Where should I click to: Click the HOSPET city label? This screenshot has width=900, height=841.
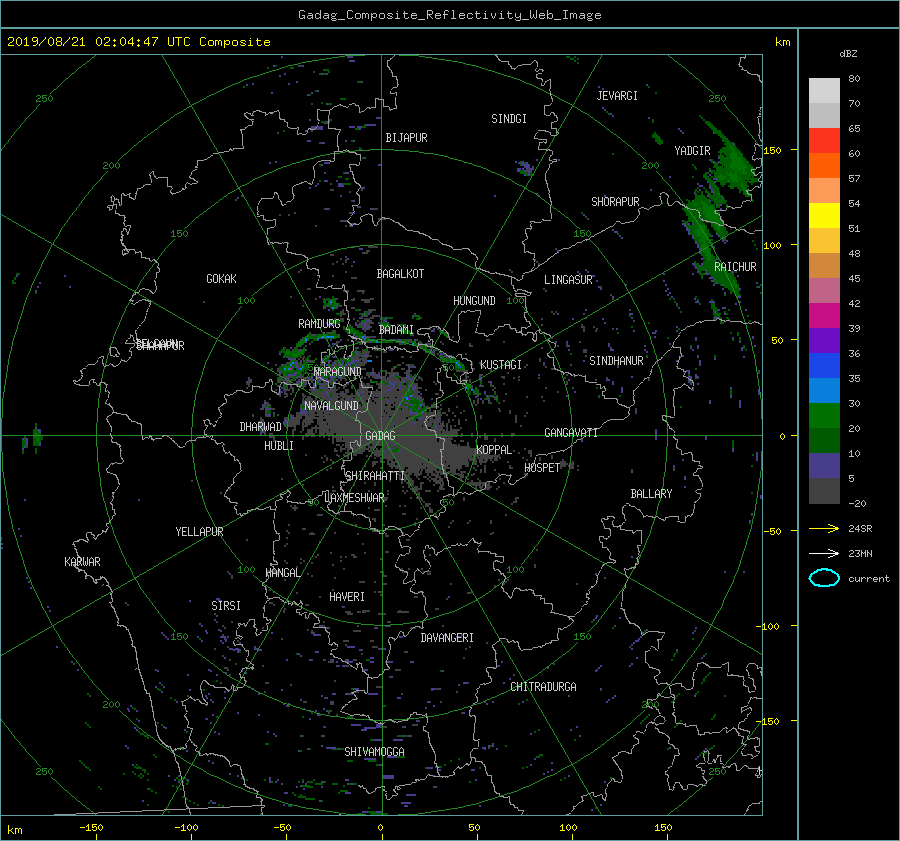coord(542,468)
